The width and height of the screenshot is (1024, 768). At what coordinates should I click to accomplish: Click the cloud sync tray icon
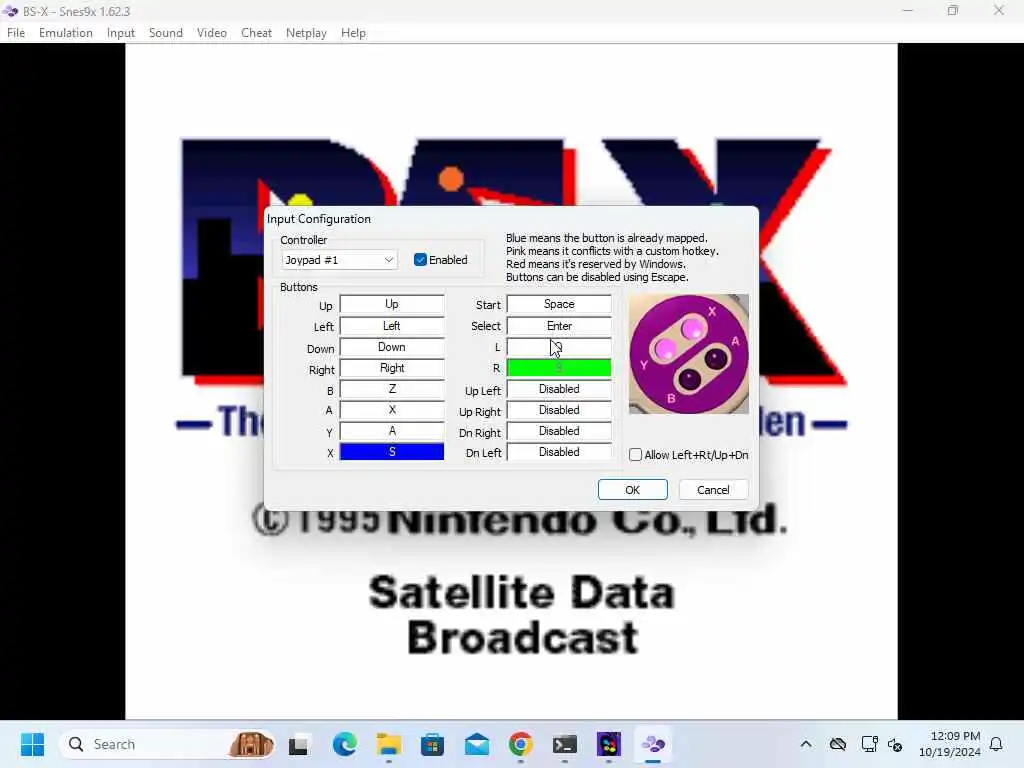click(x=838, y=744)
